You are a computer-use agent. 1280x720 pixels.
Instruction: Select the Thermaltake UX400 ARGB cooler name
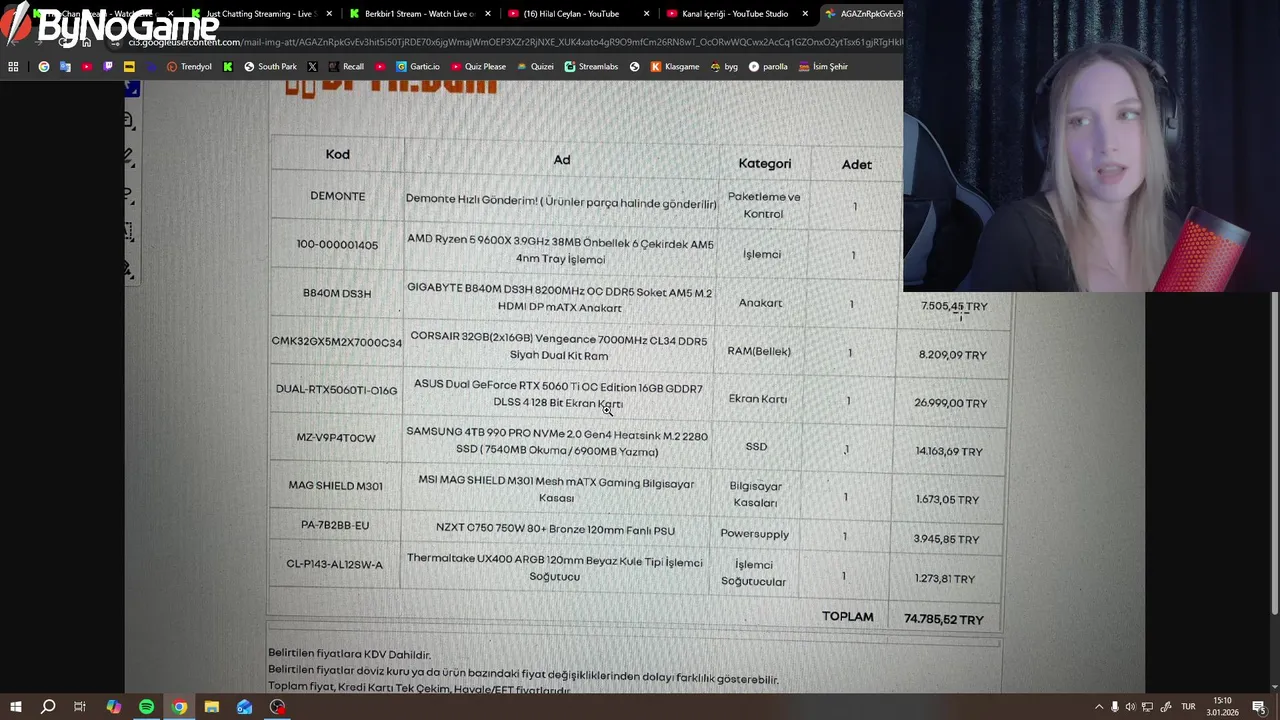click(554, 569)
